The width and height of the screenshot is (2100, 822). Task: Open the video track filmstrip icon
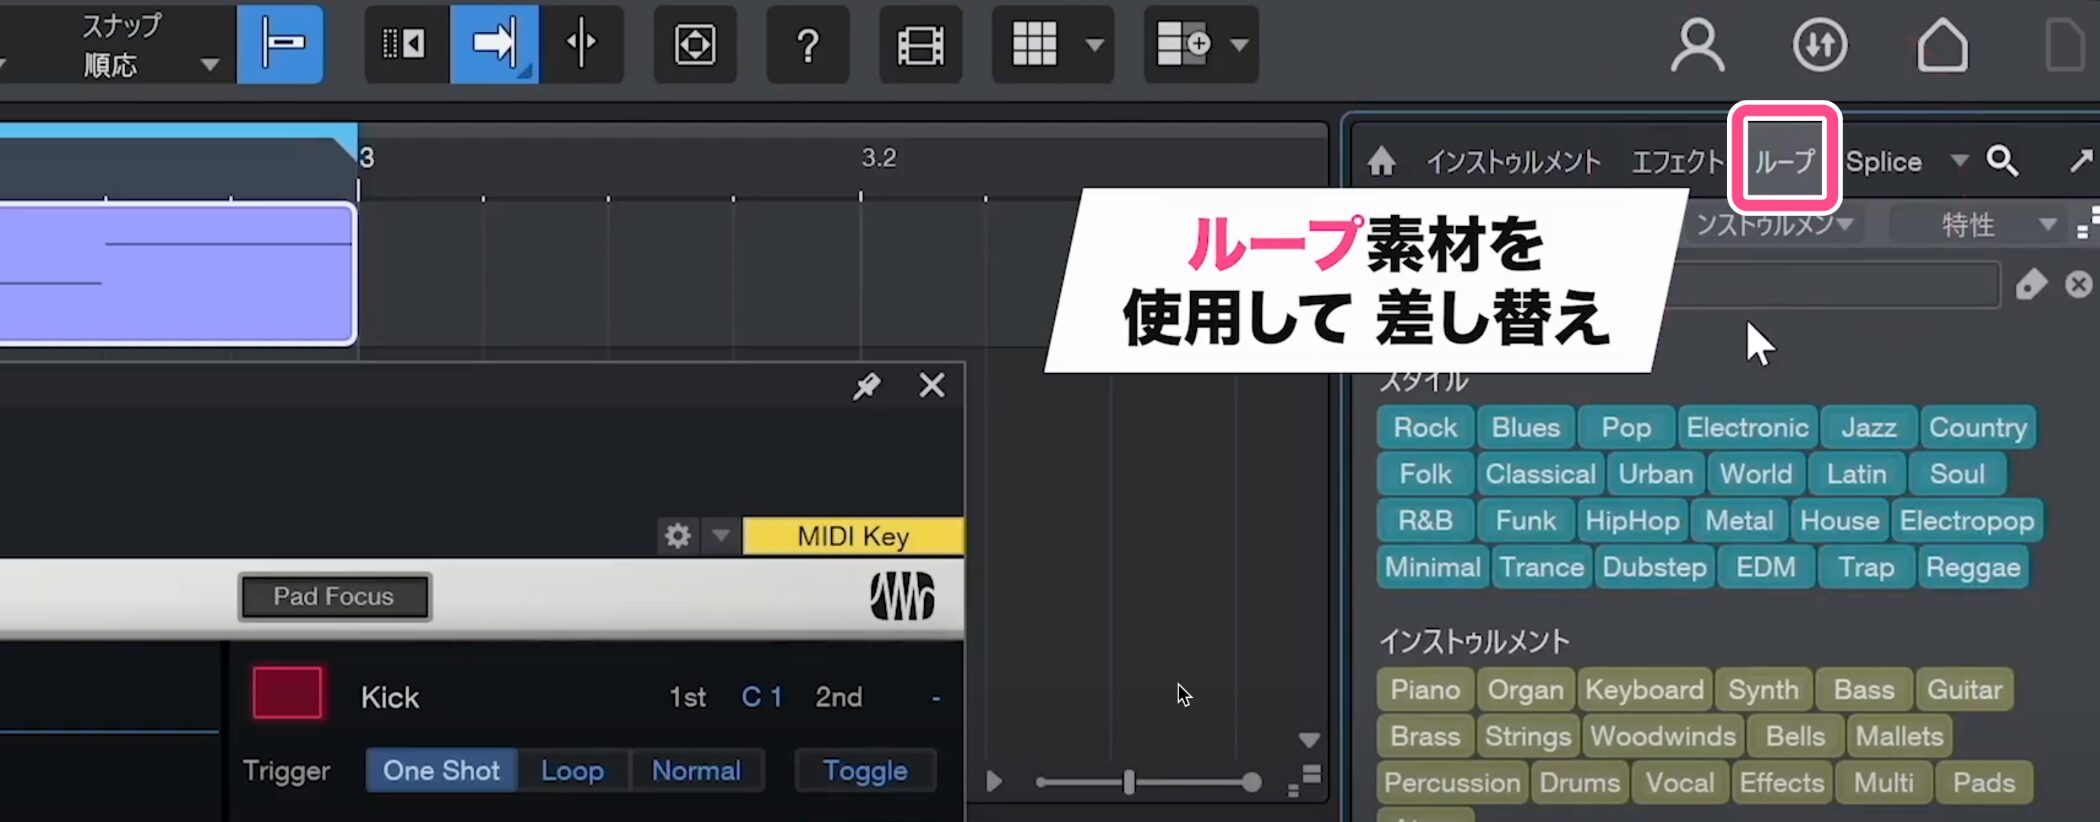(920, 45)
